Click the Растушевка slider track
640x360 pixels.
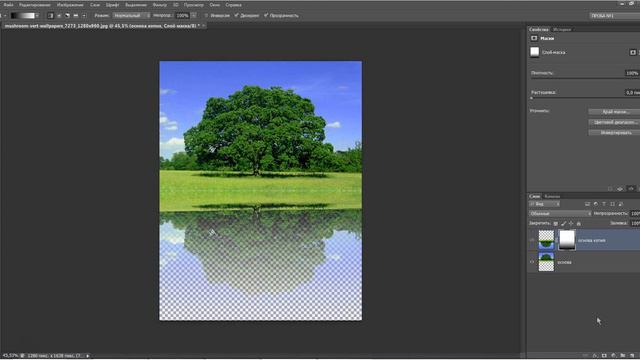click(584, 98)
